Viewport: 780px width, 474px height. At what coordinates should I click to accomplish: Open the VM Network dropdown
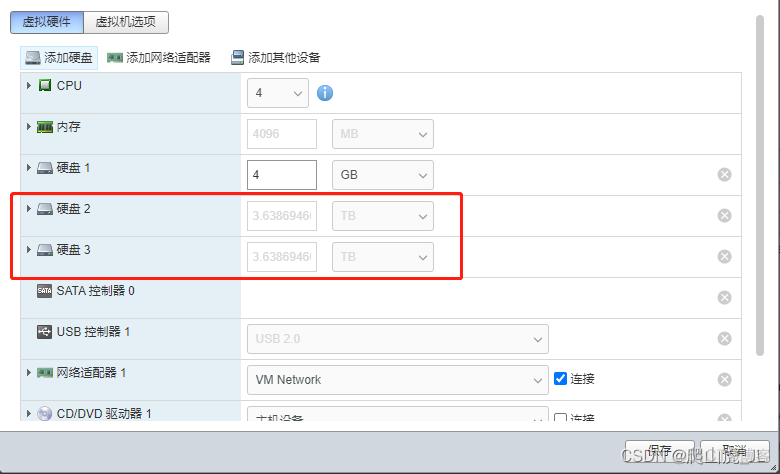point(397,380)
